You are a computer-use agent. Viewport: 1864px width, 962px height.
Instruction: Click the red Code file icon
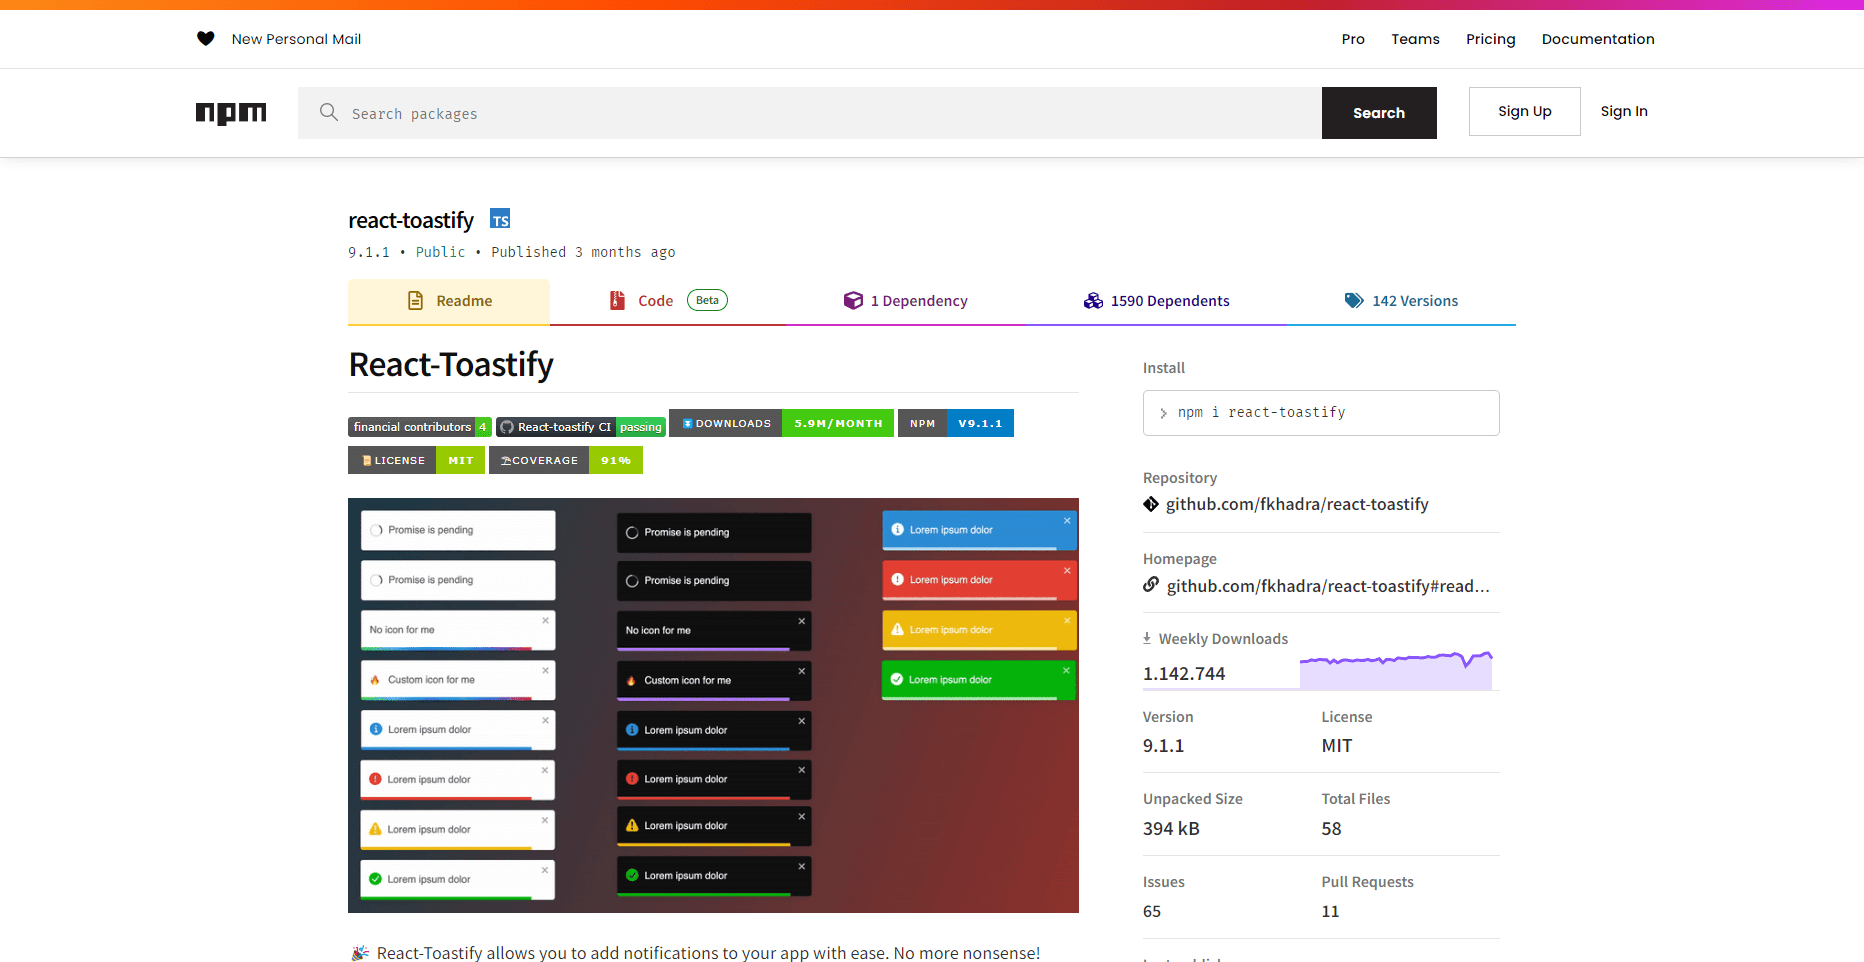(618, 301)
